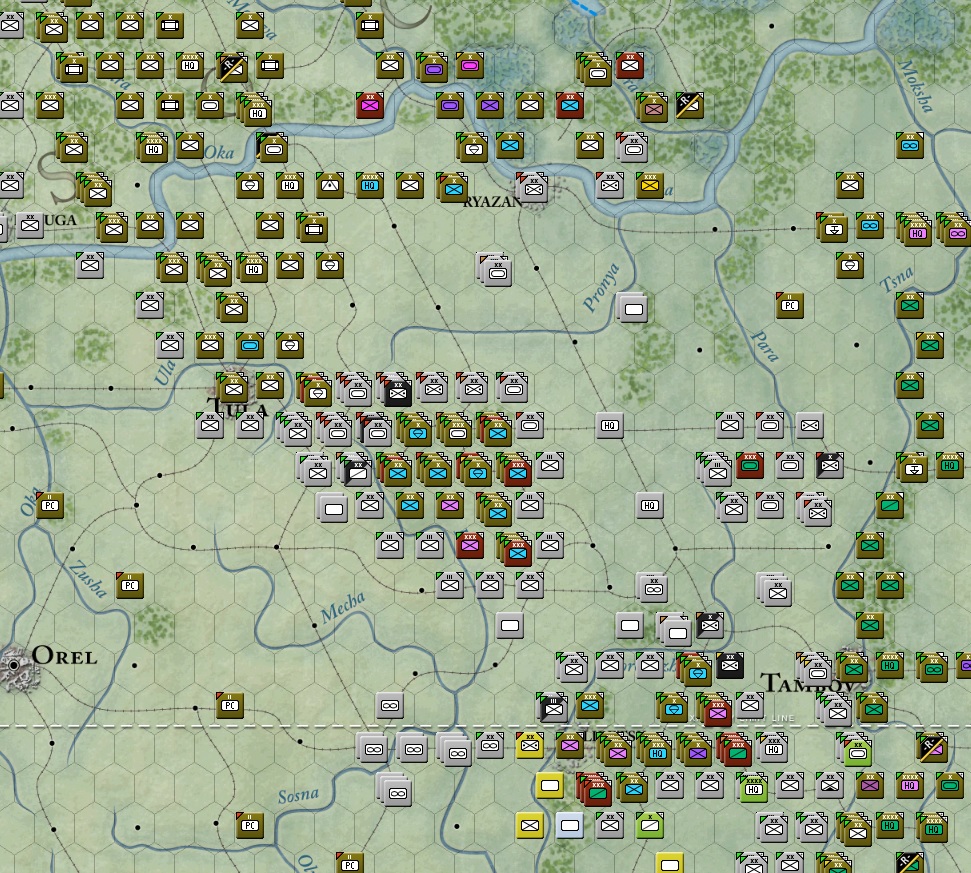Pick the light green X cavalry counter
This screenshot has width=971, height=873.
650,825
